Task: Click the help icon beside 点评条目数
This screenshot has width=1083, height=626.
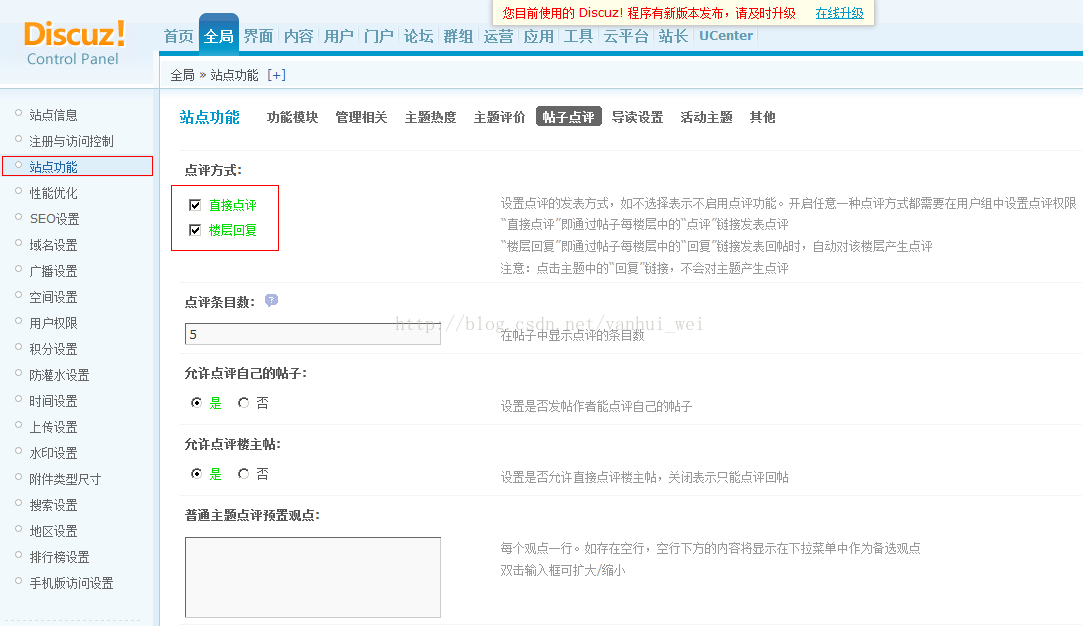Action: pyautogui.click(x=271, y=300)
